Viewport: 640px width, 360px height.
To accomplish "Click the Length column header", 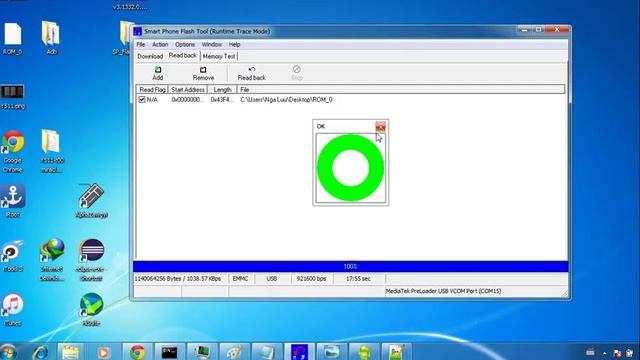I will 222,89.
